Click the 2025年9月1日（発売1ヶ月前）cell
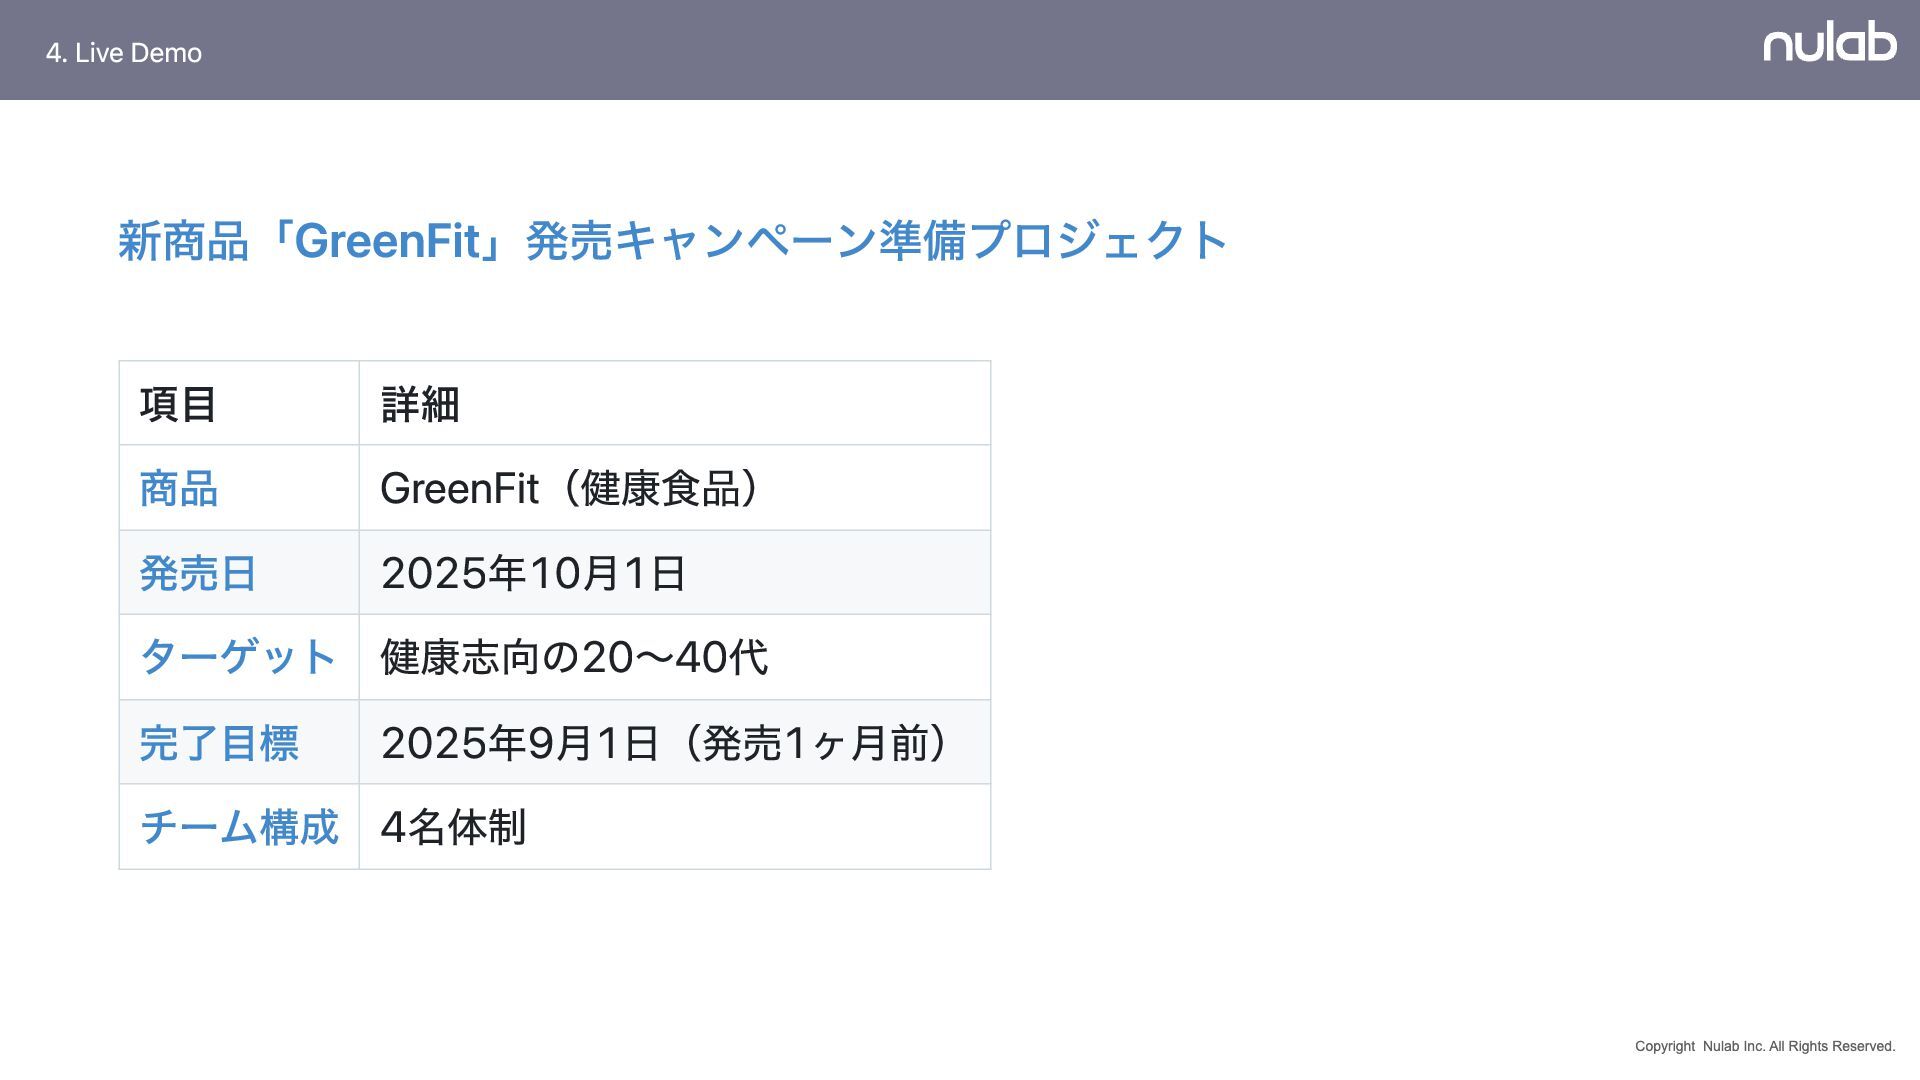This screenshot has width=1920, height=1080. coord(675,742)
